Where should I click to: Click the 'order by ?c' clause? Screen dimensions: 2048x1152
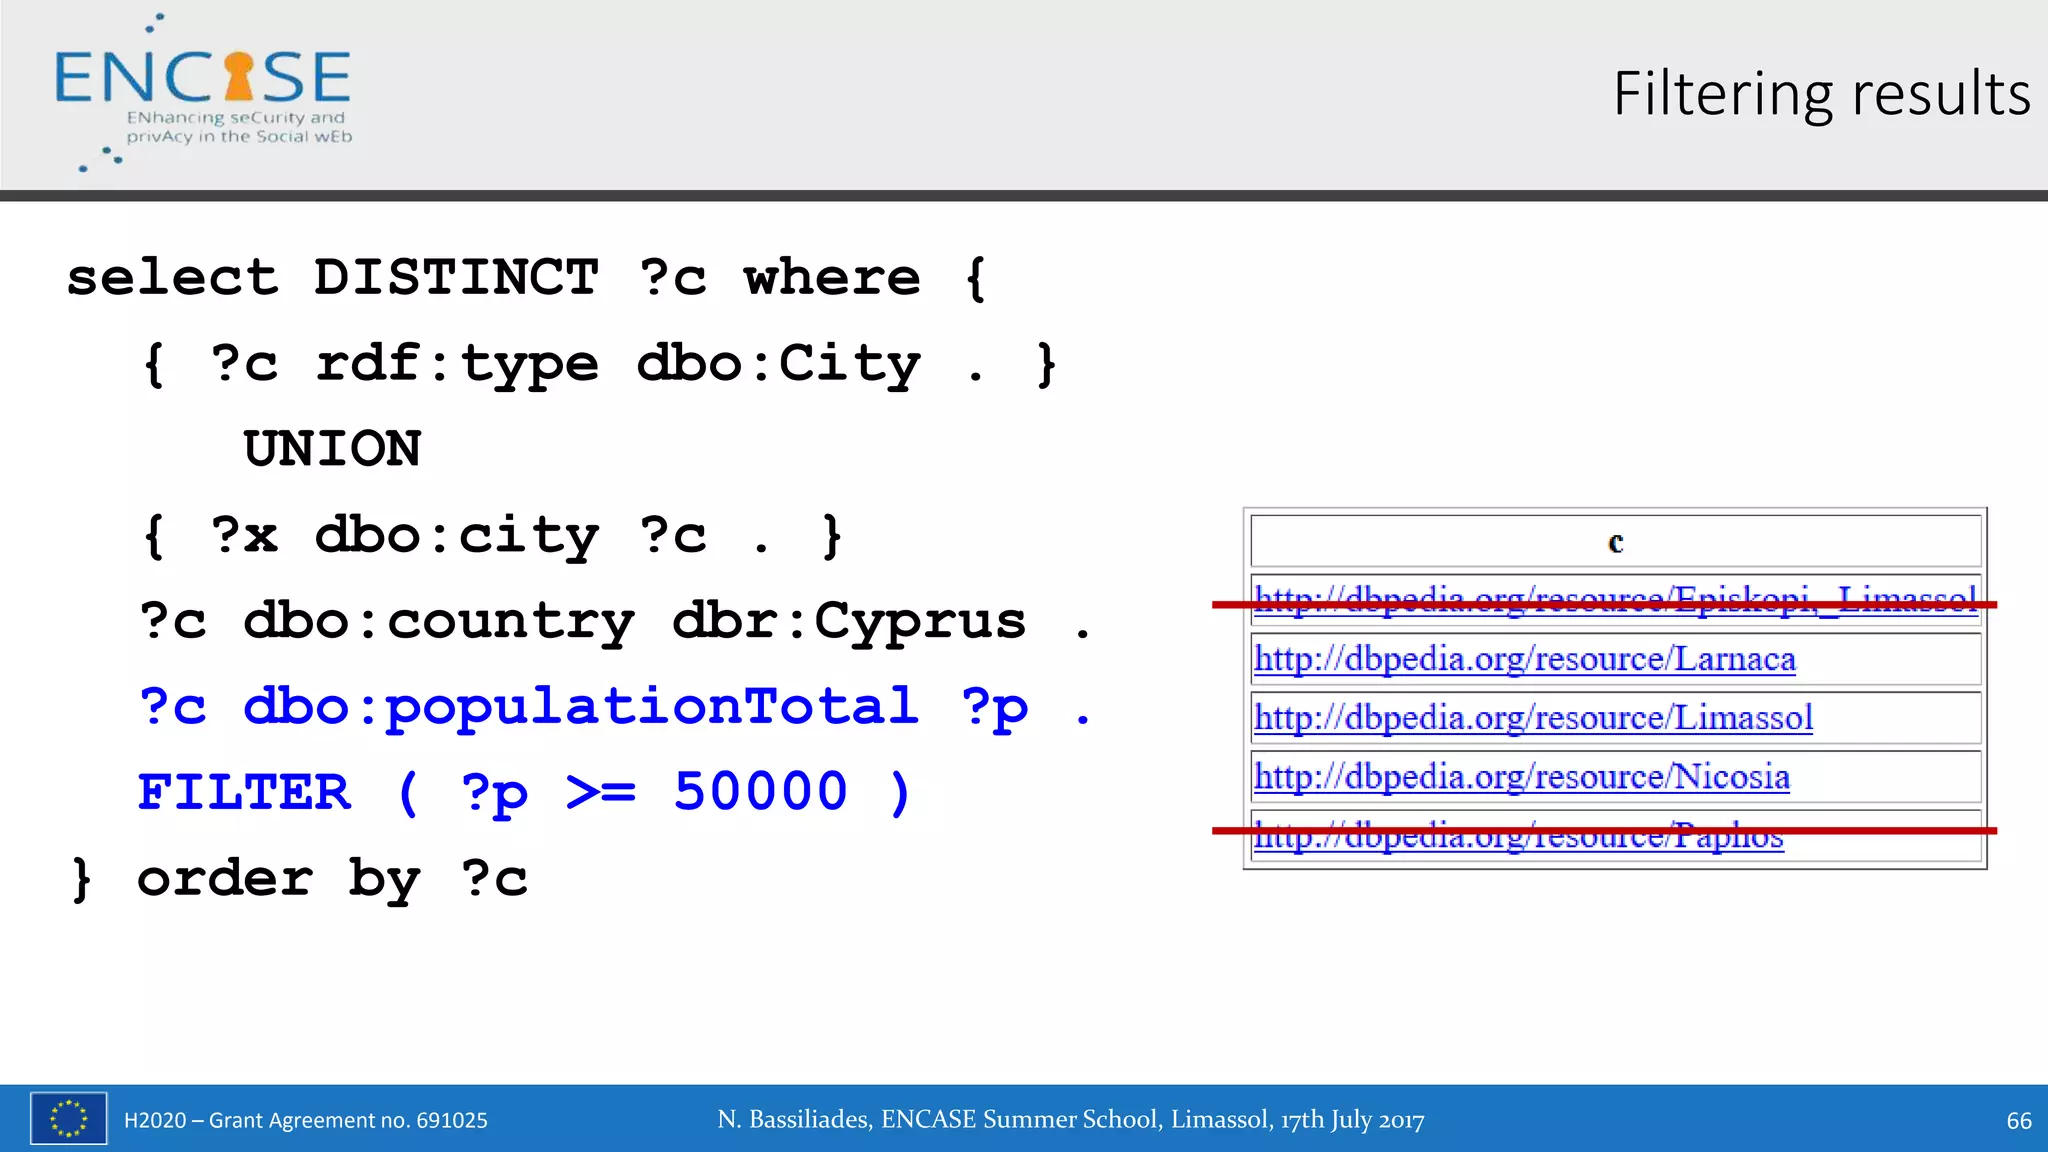coord(332,878)
